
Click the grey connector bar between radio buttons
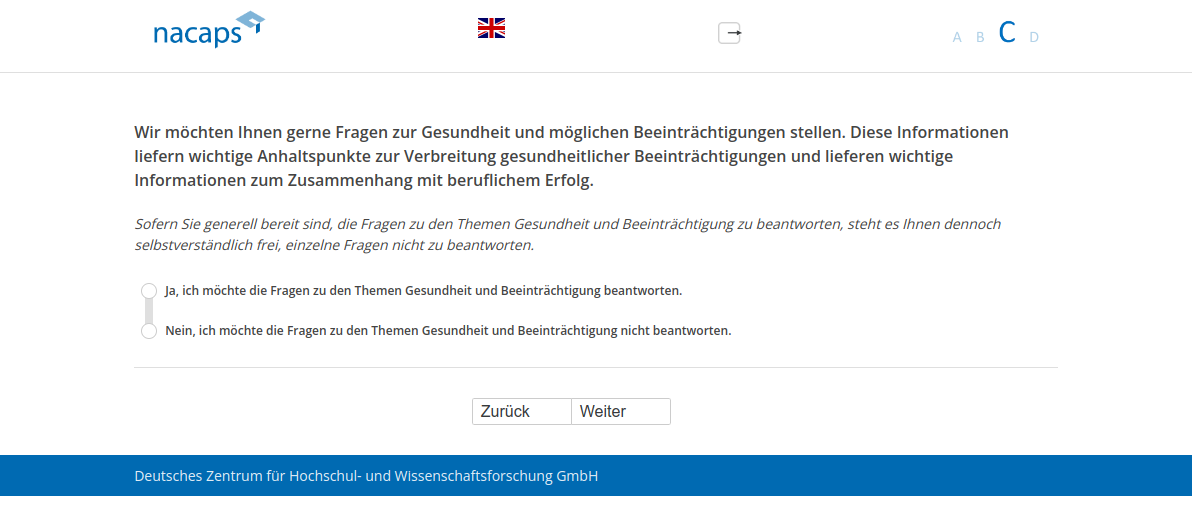click(149, 311)
